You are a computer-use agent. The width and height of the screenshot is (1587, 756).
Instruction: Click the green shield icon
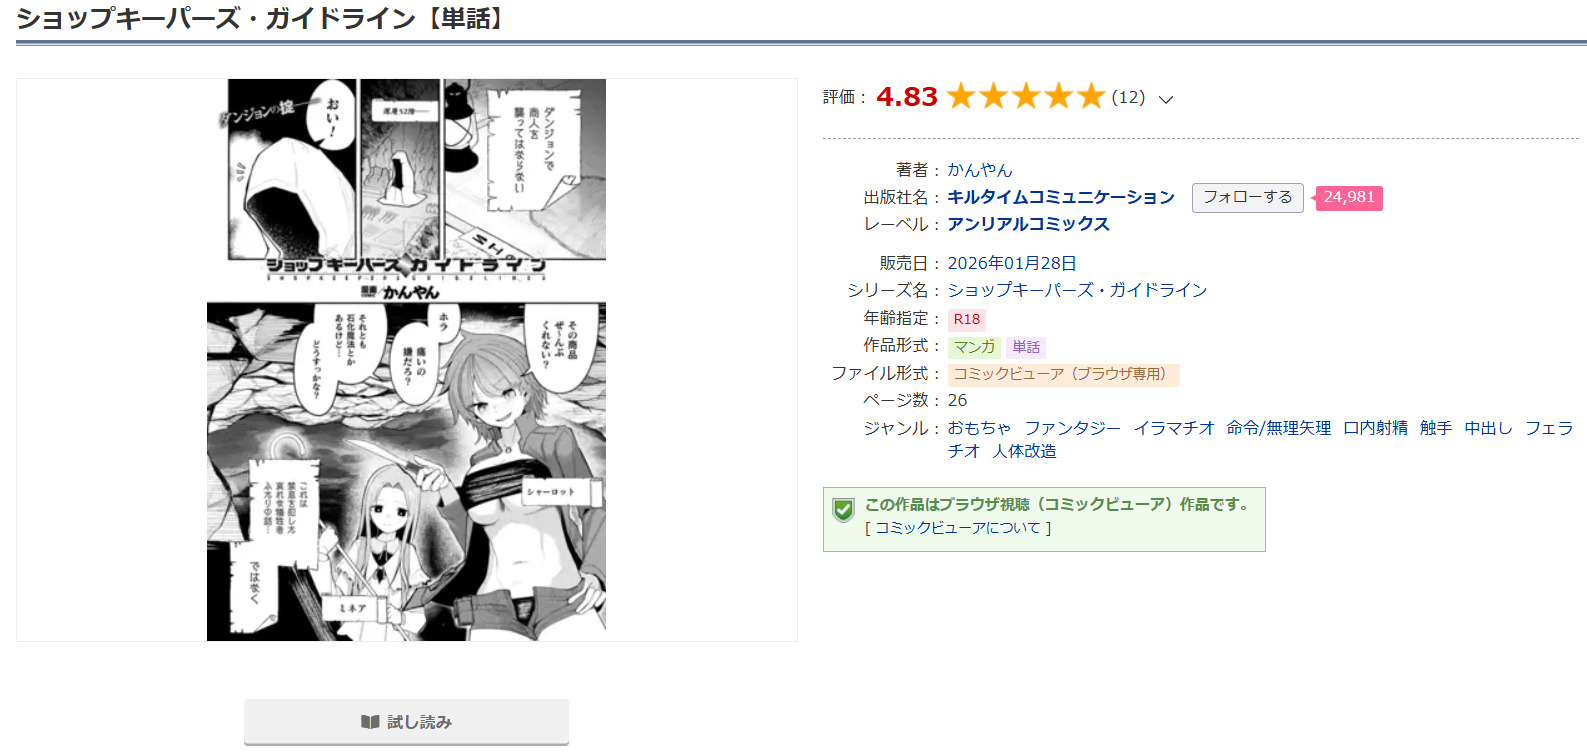[843, 510]
